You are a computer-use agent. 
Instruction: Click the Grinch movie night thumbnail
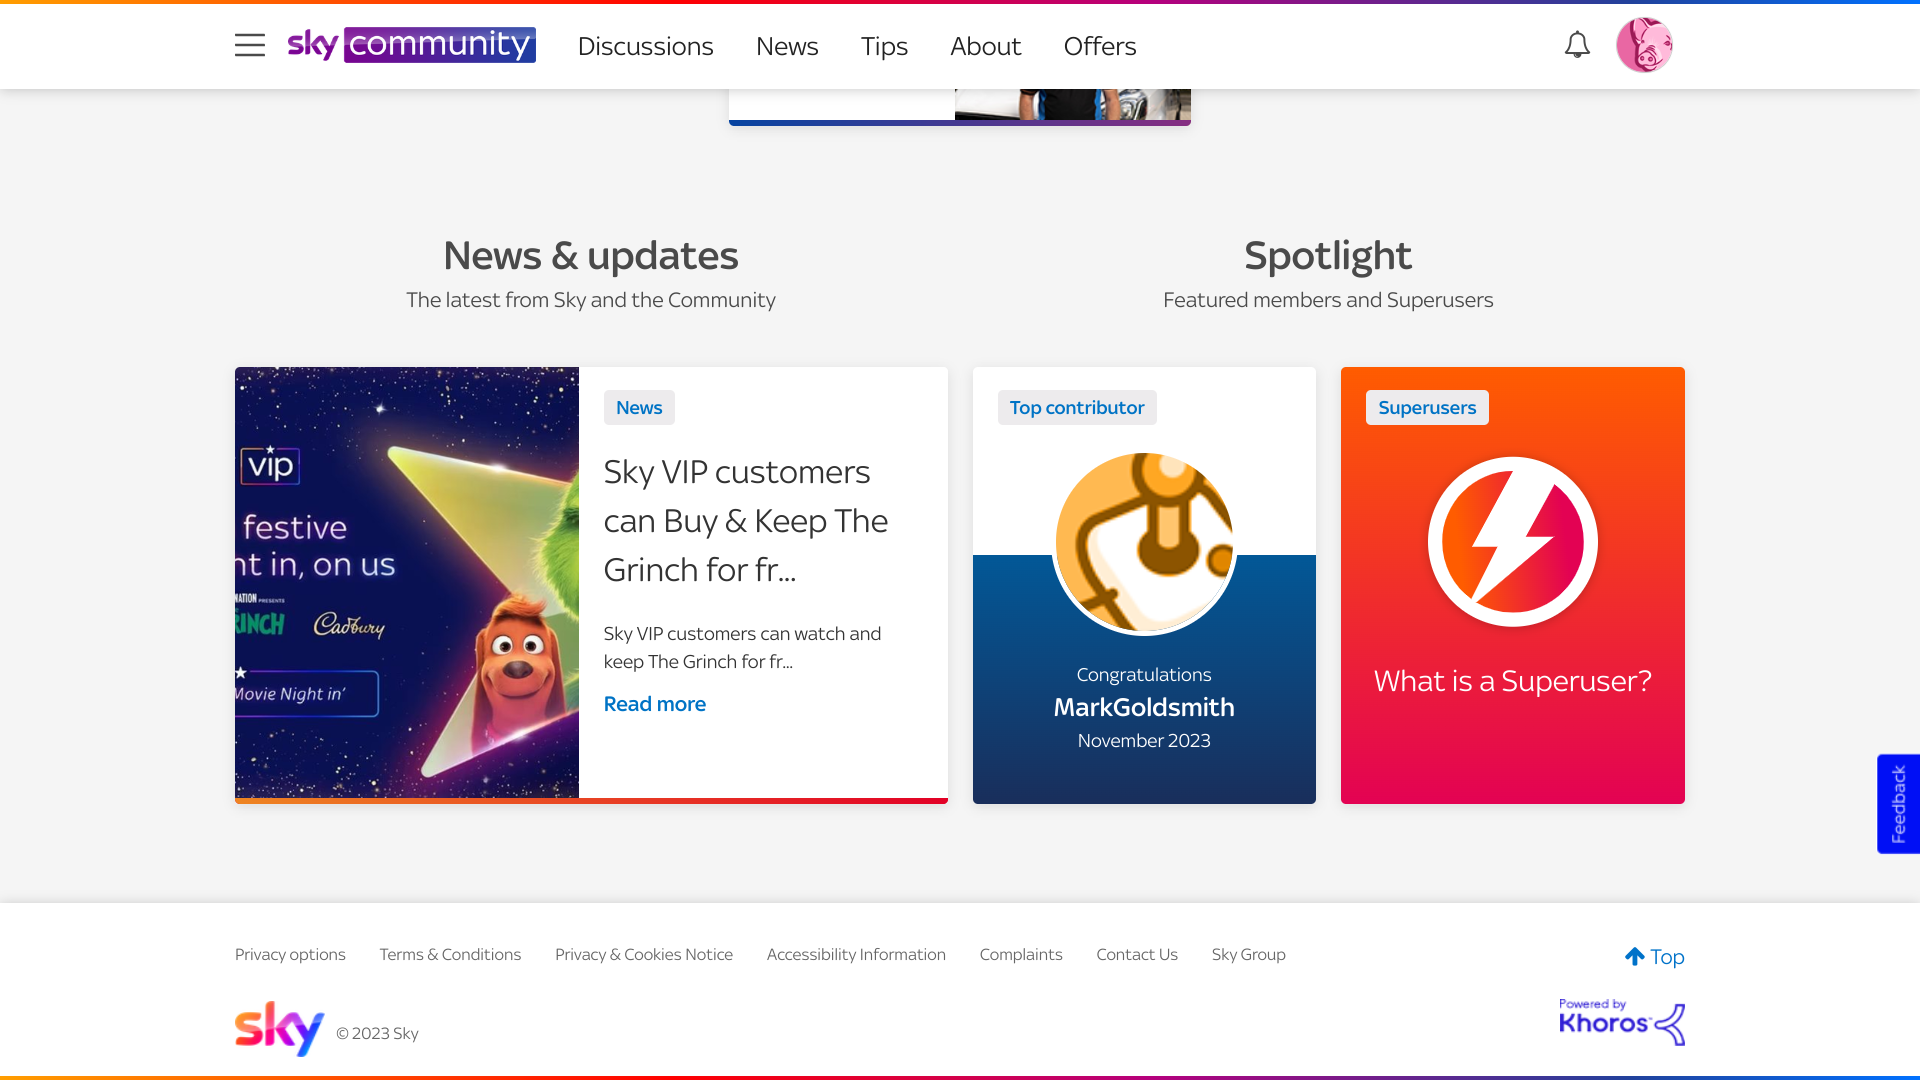406,583
